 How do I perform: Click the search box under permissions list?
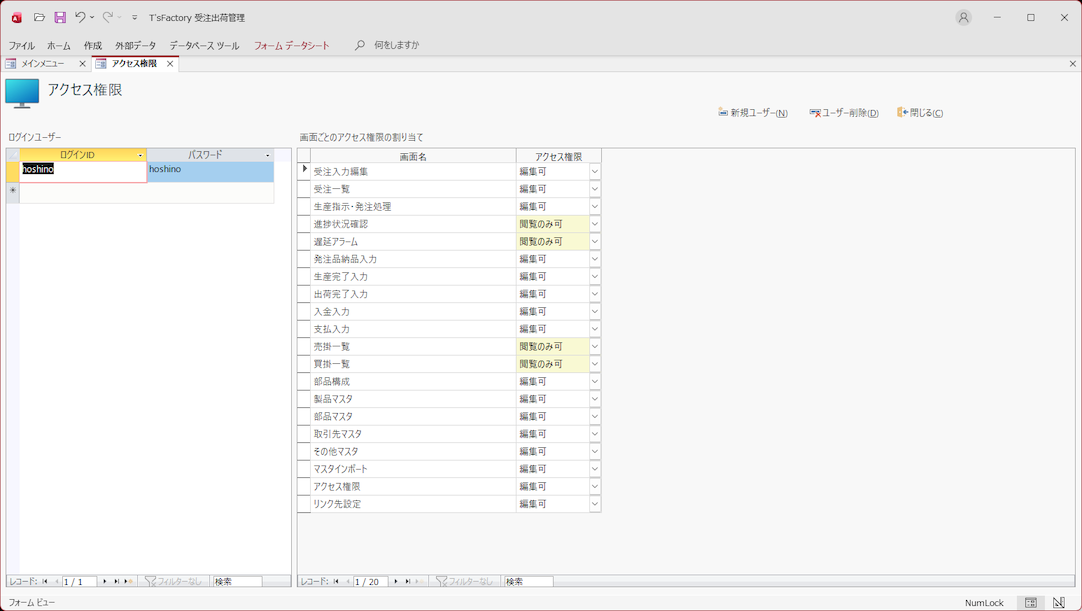(x=527, y=581)
